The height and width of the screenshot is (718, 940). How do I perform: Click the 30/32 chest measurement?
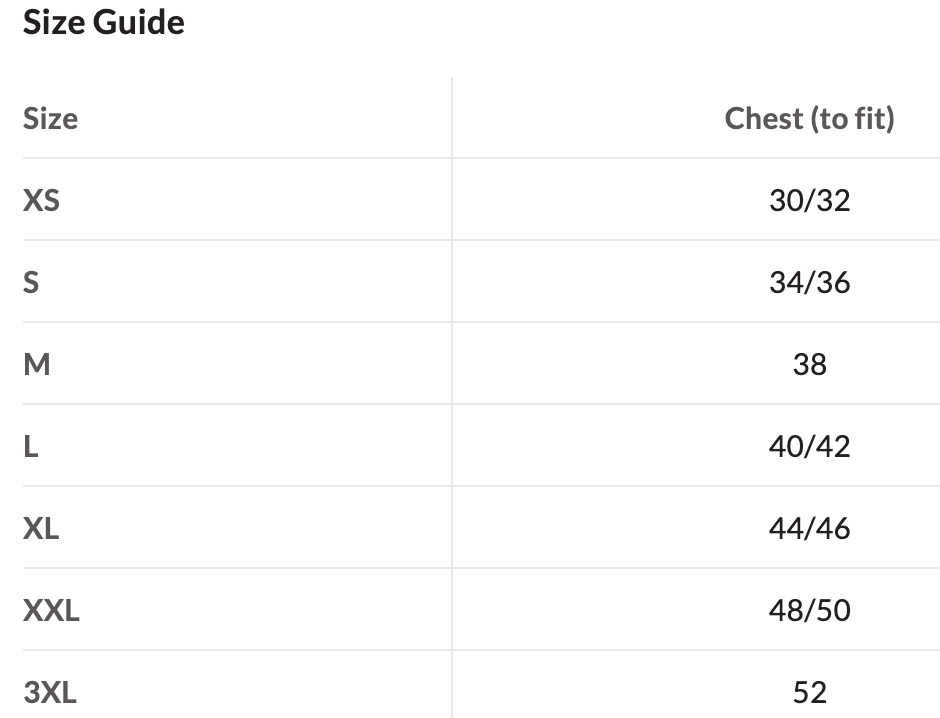tap(809, 201)
